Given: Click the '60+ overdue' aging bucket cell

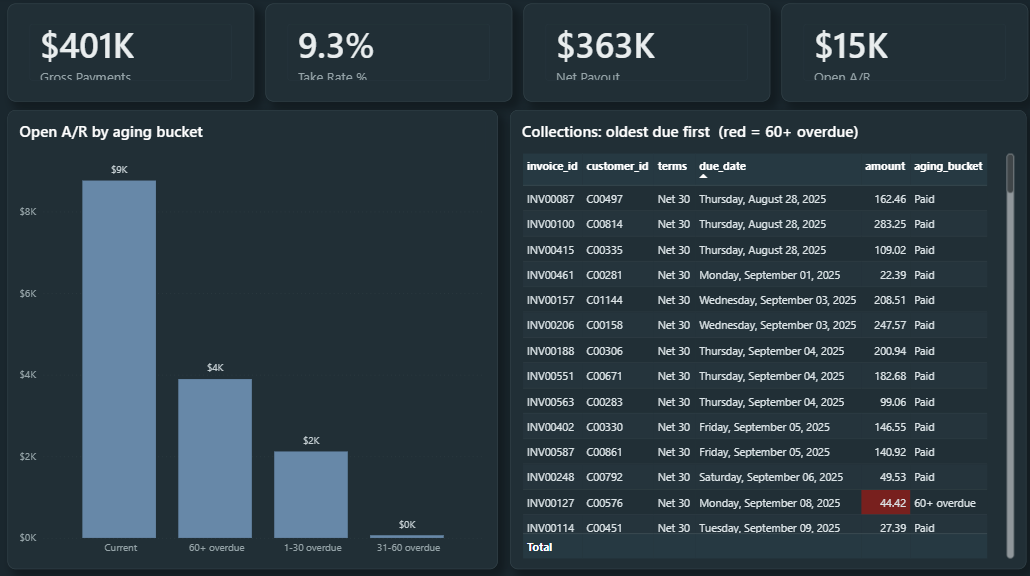Looking at the screenshot, I should tap(945, 503).
